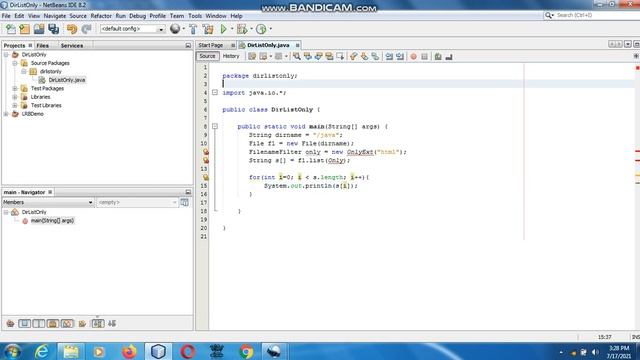Screen dimensions: 640x360
Task: Collapse the Source Packages node
Action: coord(15,63)
